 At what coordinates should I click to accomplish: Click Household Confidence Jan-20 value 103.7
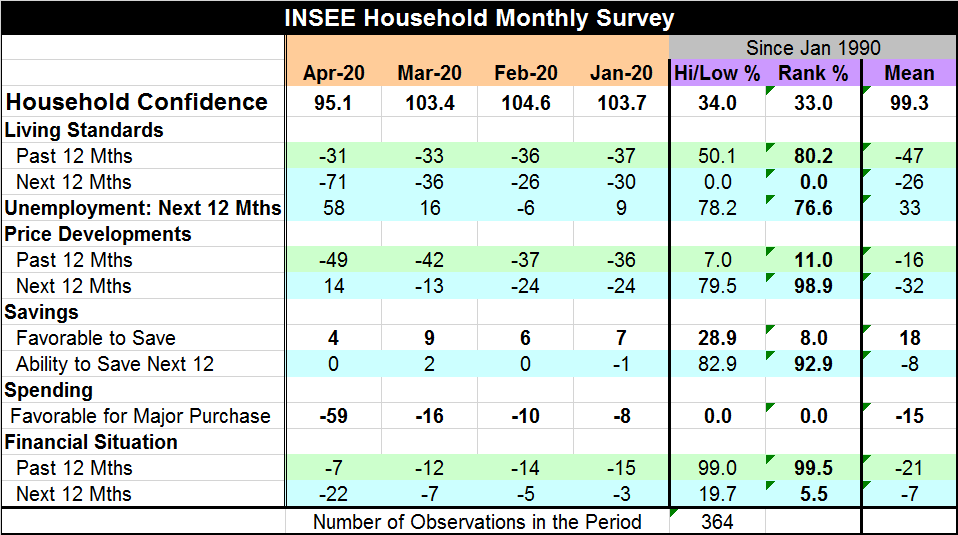coord(621,103)
